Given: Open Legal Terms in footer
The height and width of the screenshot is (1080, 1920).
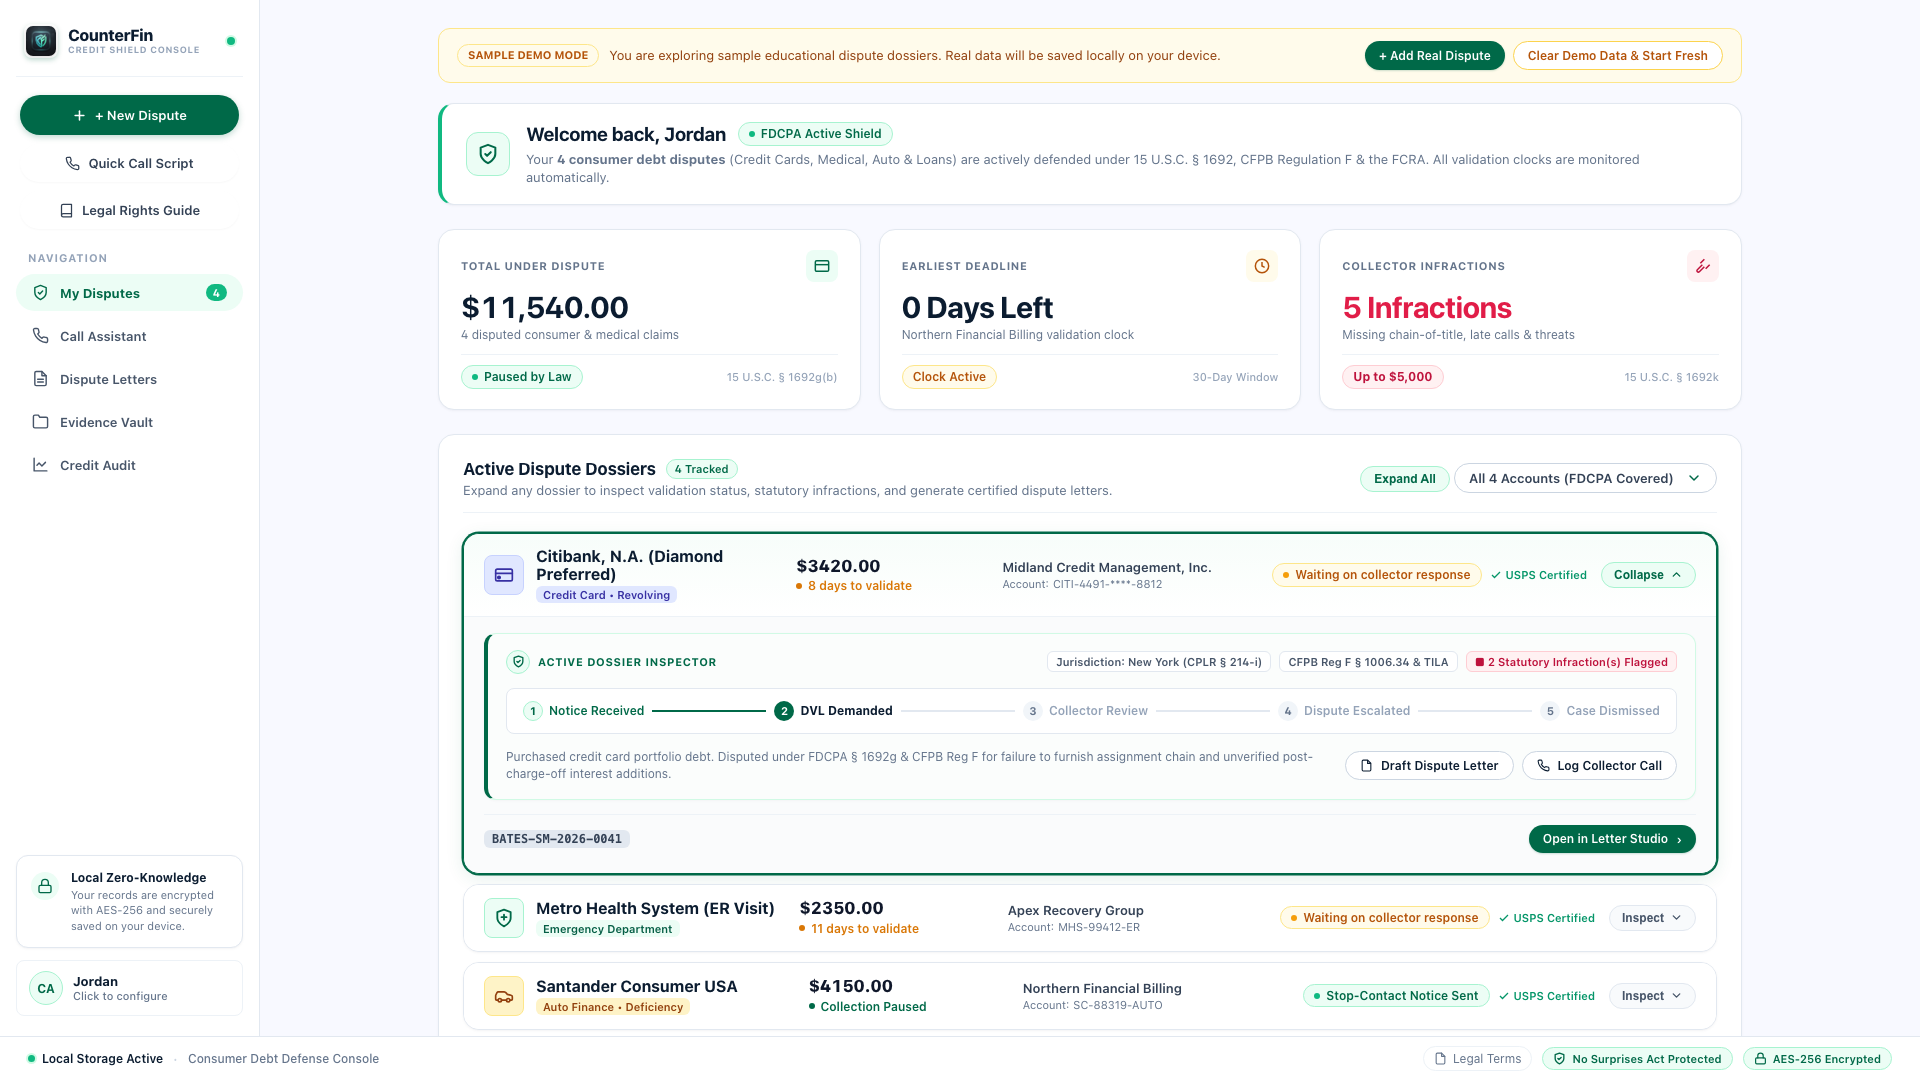Looking at the screenshot, I should point(1477,1059).
